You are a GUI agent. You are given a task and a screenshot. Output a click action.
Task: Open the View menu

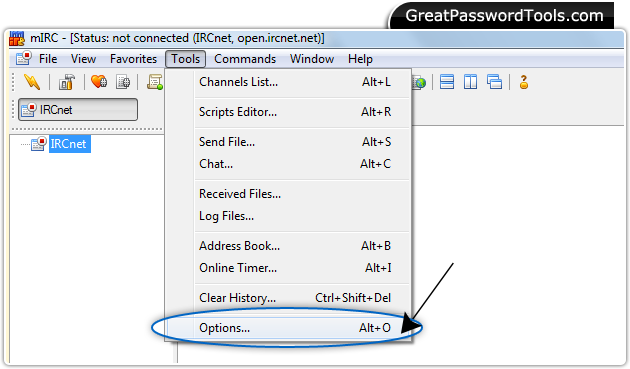[x=83, y=59]
